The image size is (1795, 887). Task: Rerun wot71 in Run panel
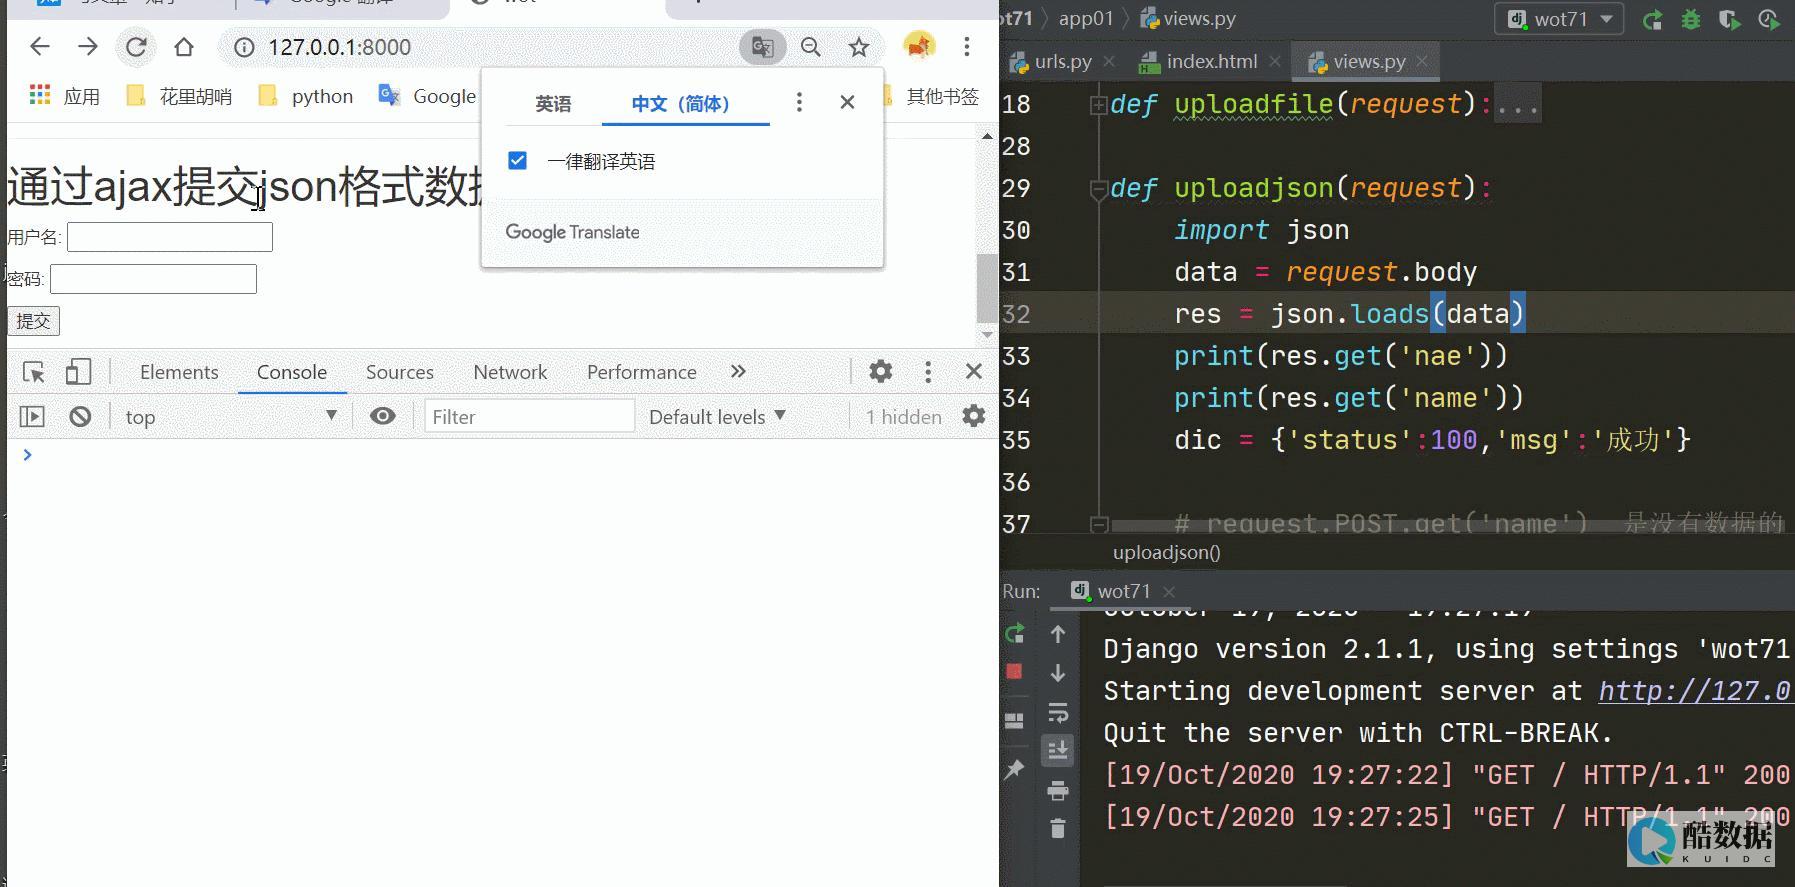[1015, 633]
